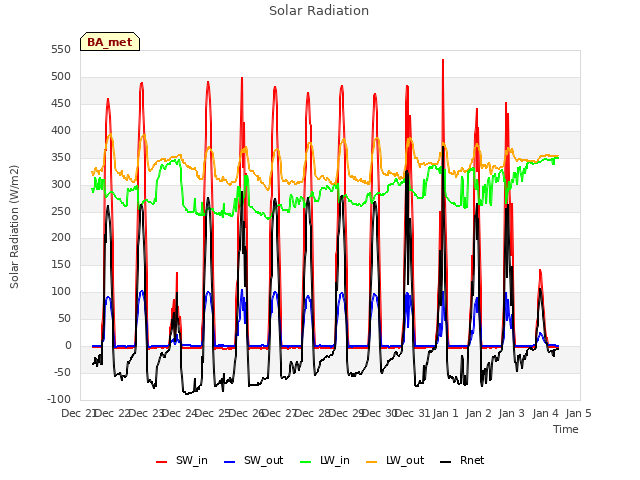The height and width of the screenshot is (480, 640).
Task: Click the Solar Radiation (W/m2) axis label
Action: (x=14, y=227)
